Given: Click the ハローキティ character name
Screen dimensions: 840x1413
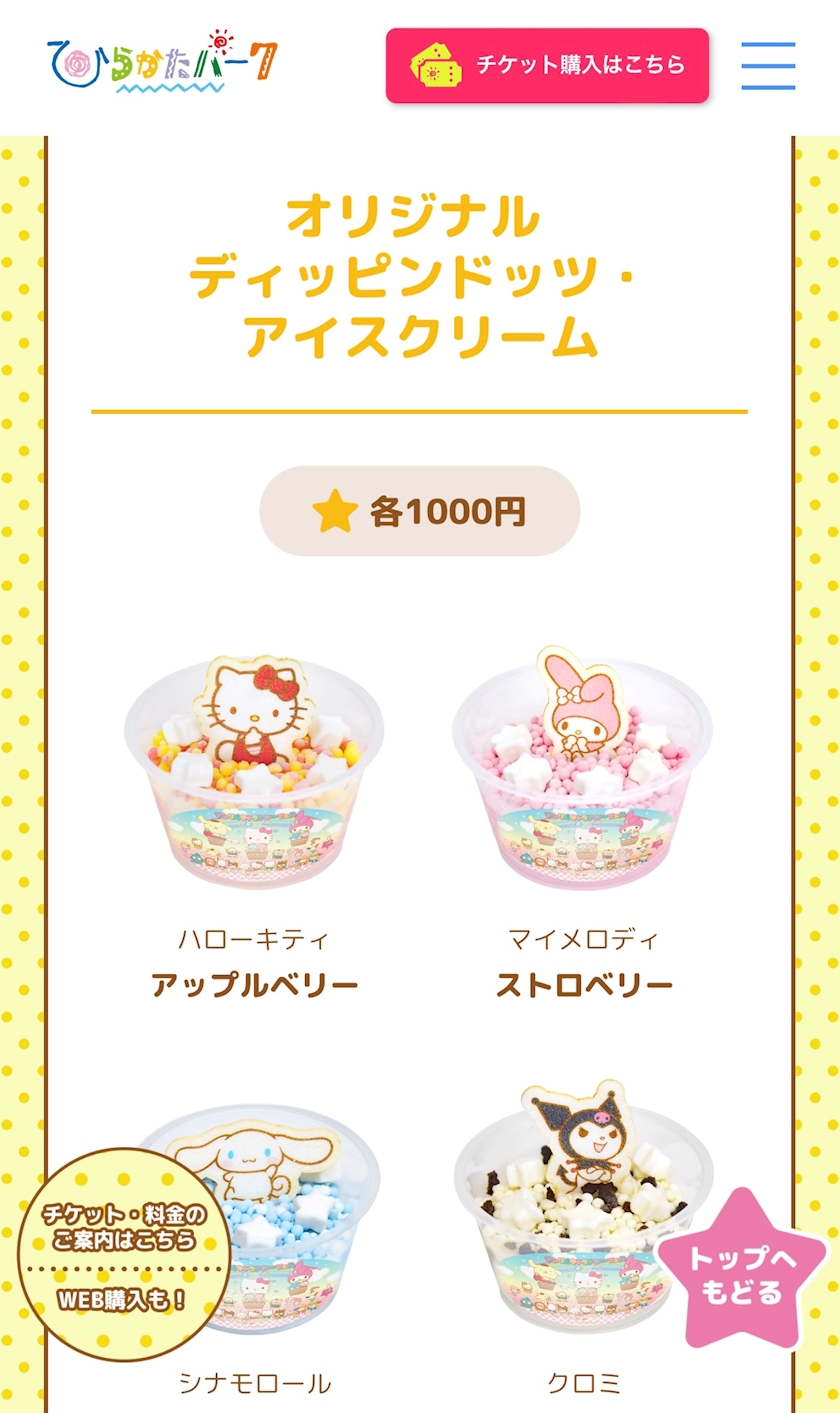Looking at the screenshot, I should [x=254, y=940].
